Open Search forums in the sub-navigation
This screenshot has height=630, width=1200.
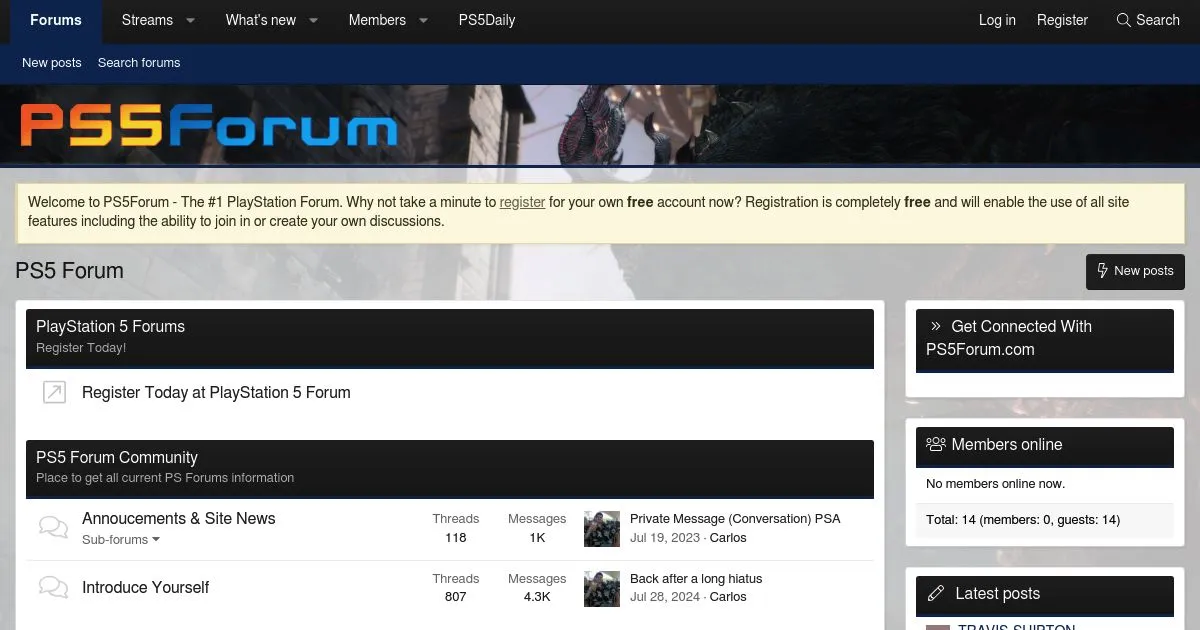coord(139,62)
